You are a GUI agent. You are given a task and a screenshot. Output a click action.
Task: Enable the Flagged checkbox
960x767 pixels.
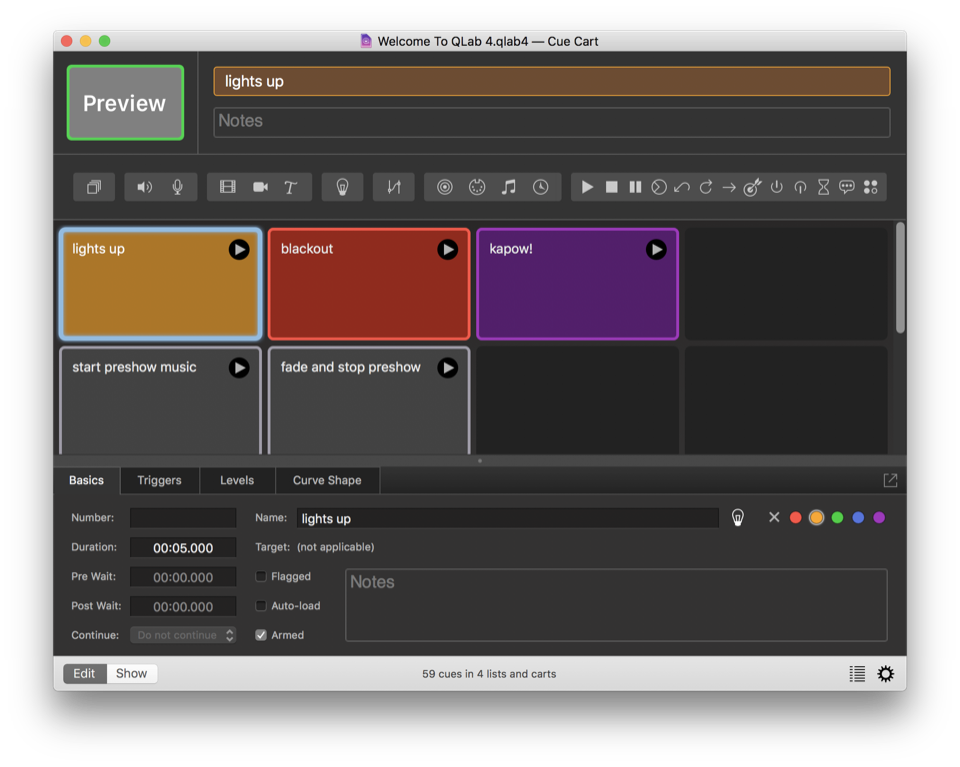click(x=261, y=576)
